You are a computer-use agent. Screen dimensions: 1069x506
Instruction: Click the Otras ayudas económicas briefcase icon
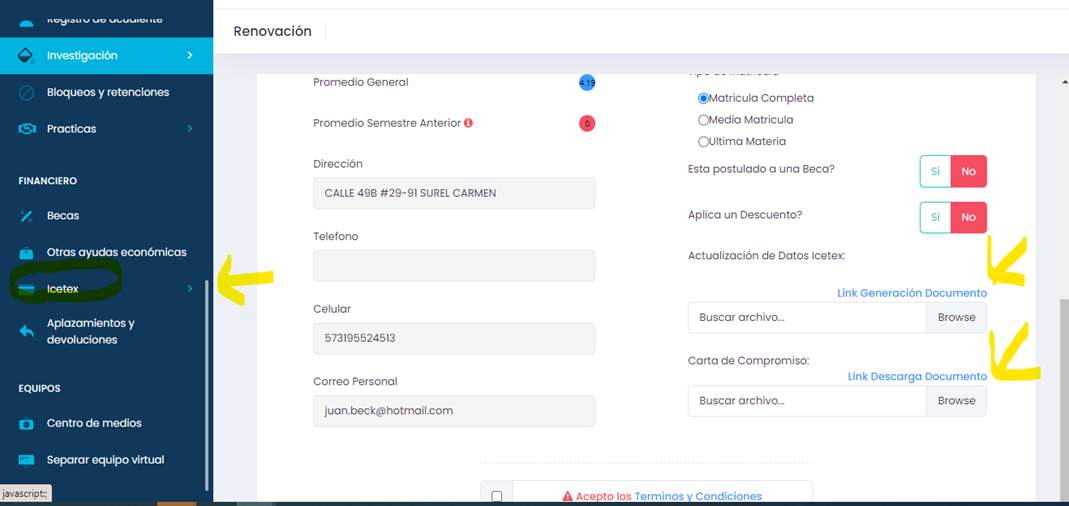coord(27,253)
